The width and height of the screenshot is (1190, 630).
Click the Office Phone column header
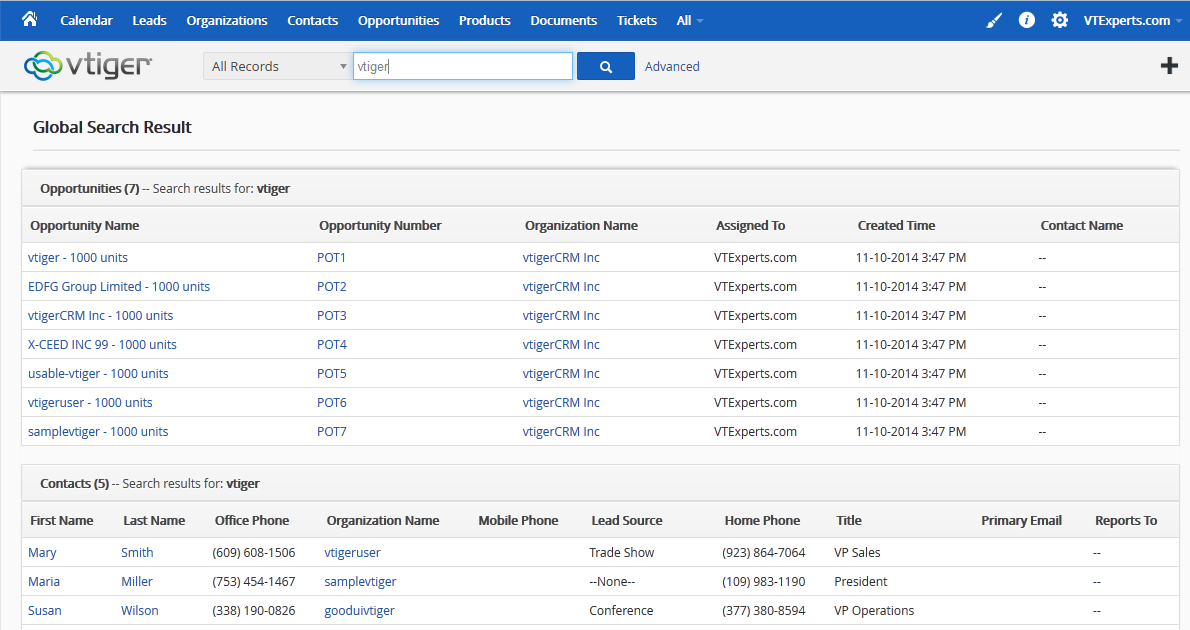(x=252, y=521)
